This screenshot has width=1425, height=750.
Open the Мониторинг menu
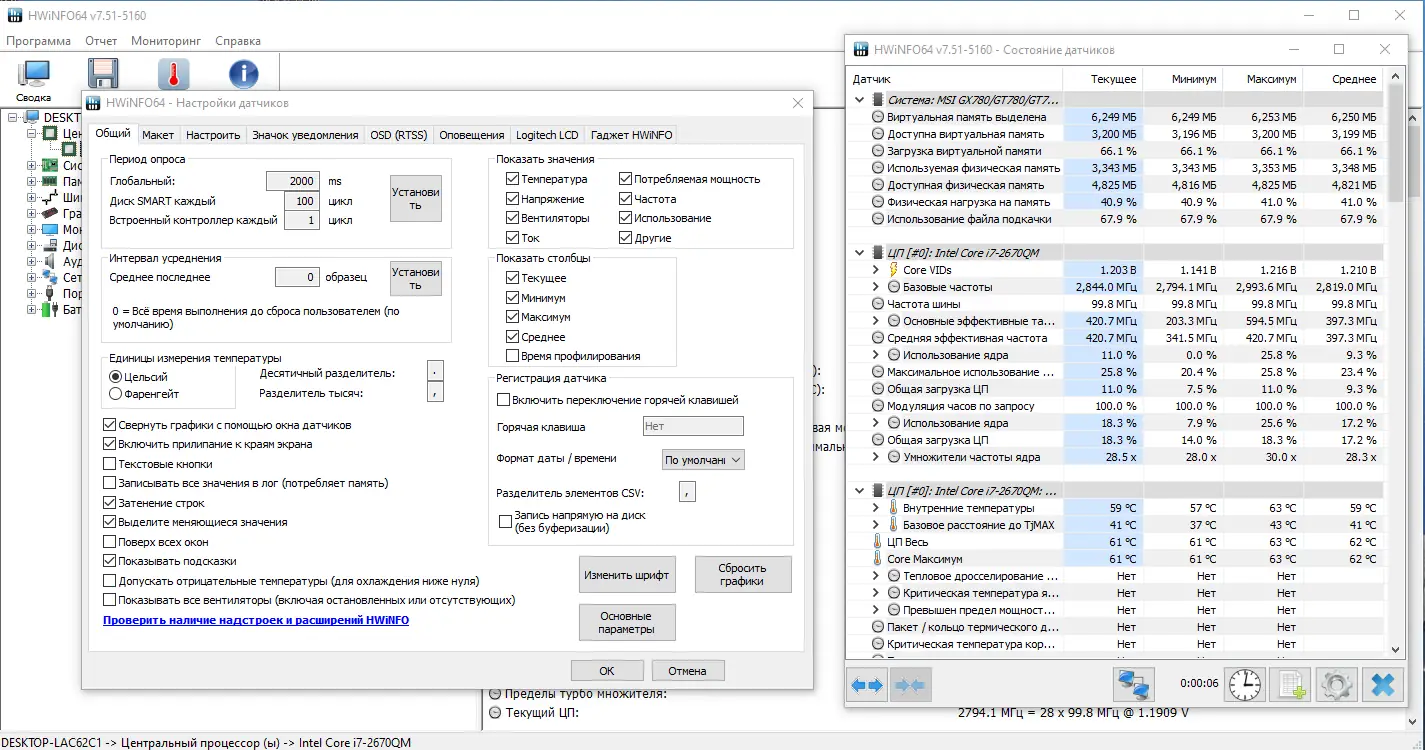point(166,41)
